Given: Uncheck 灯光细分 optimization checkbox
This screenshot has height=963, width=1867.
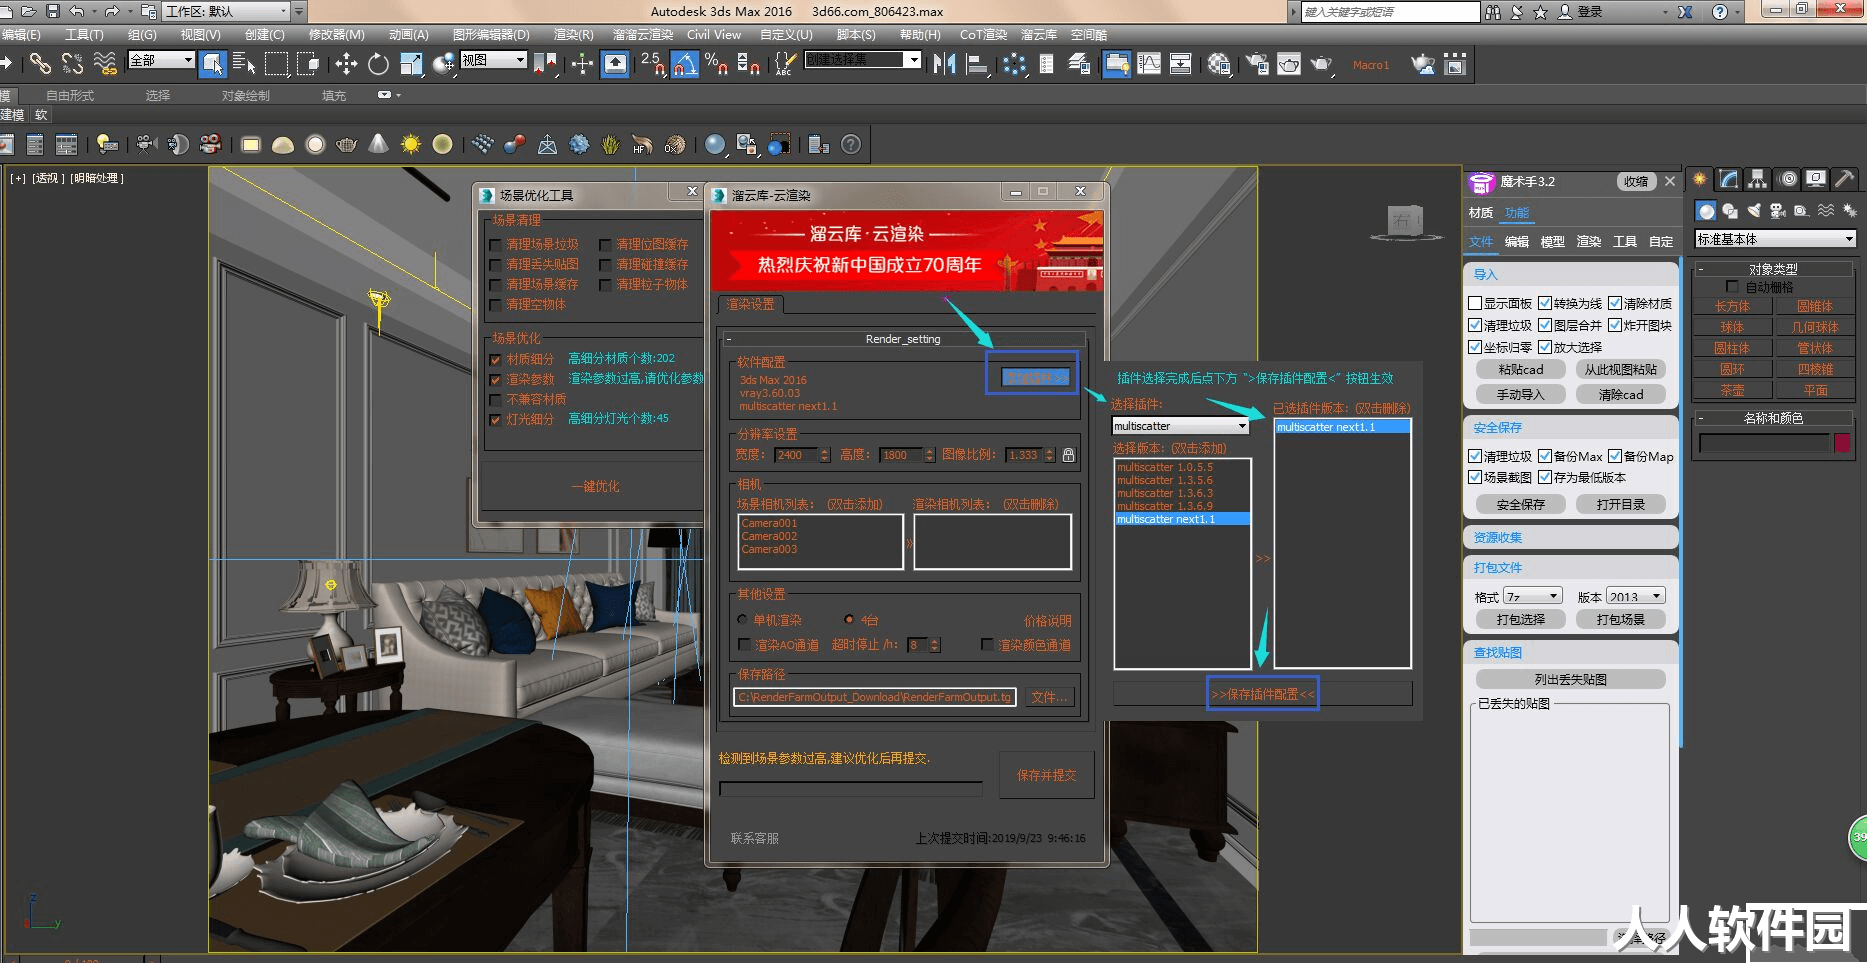Looking at the screenshot, I should coord(495,420).
